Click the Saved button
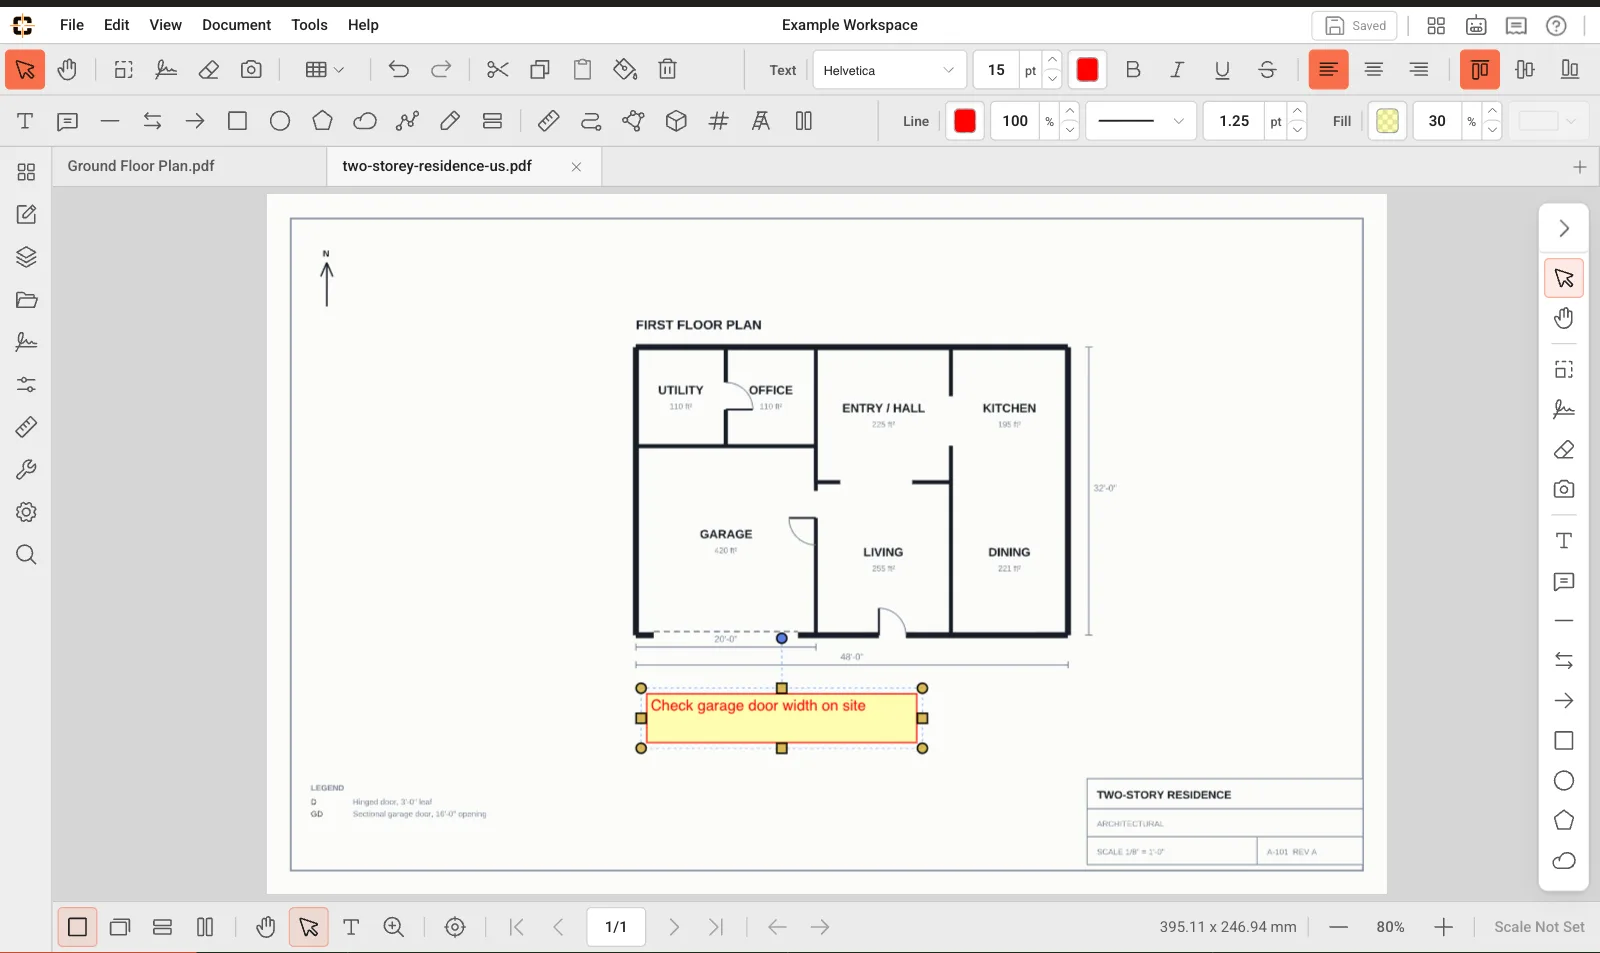 tap(1355, 26)
